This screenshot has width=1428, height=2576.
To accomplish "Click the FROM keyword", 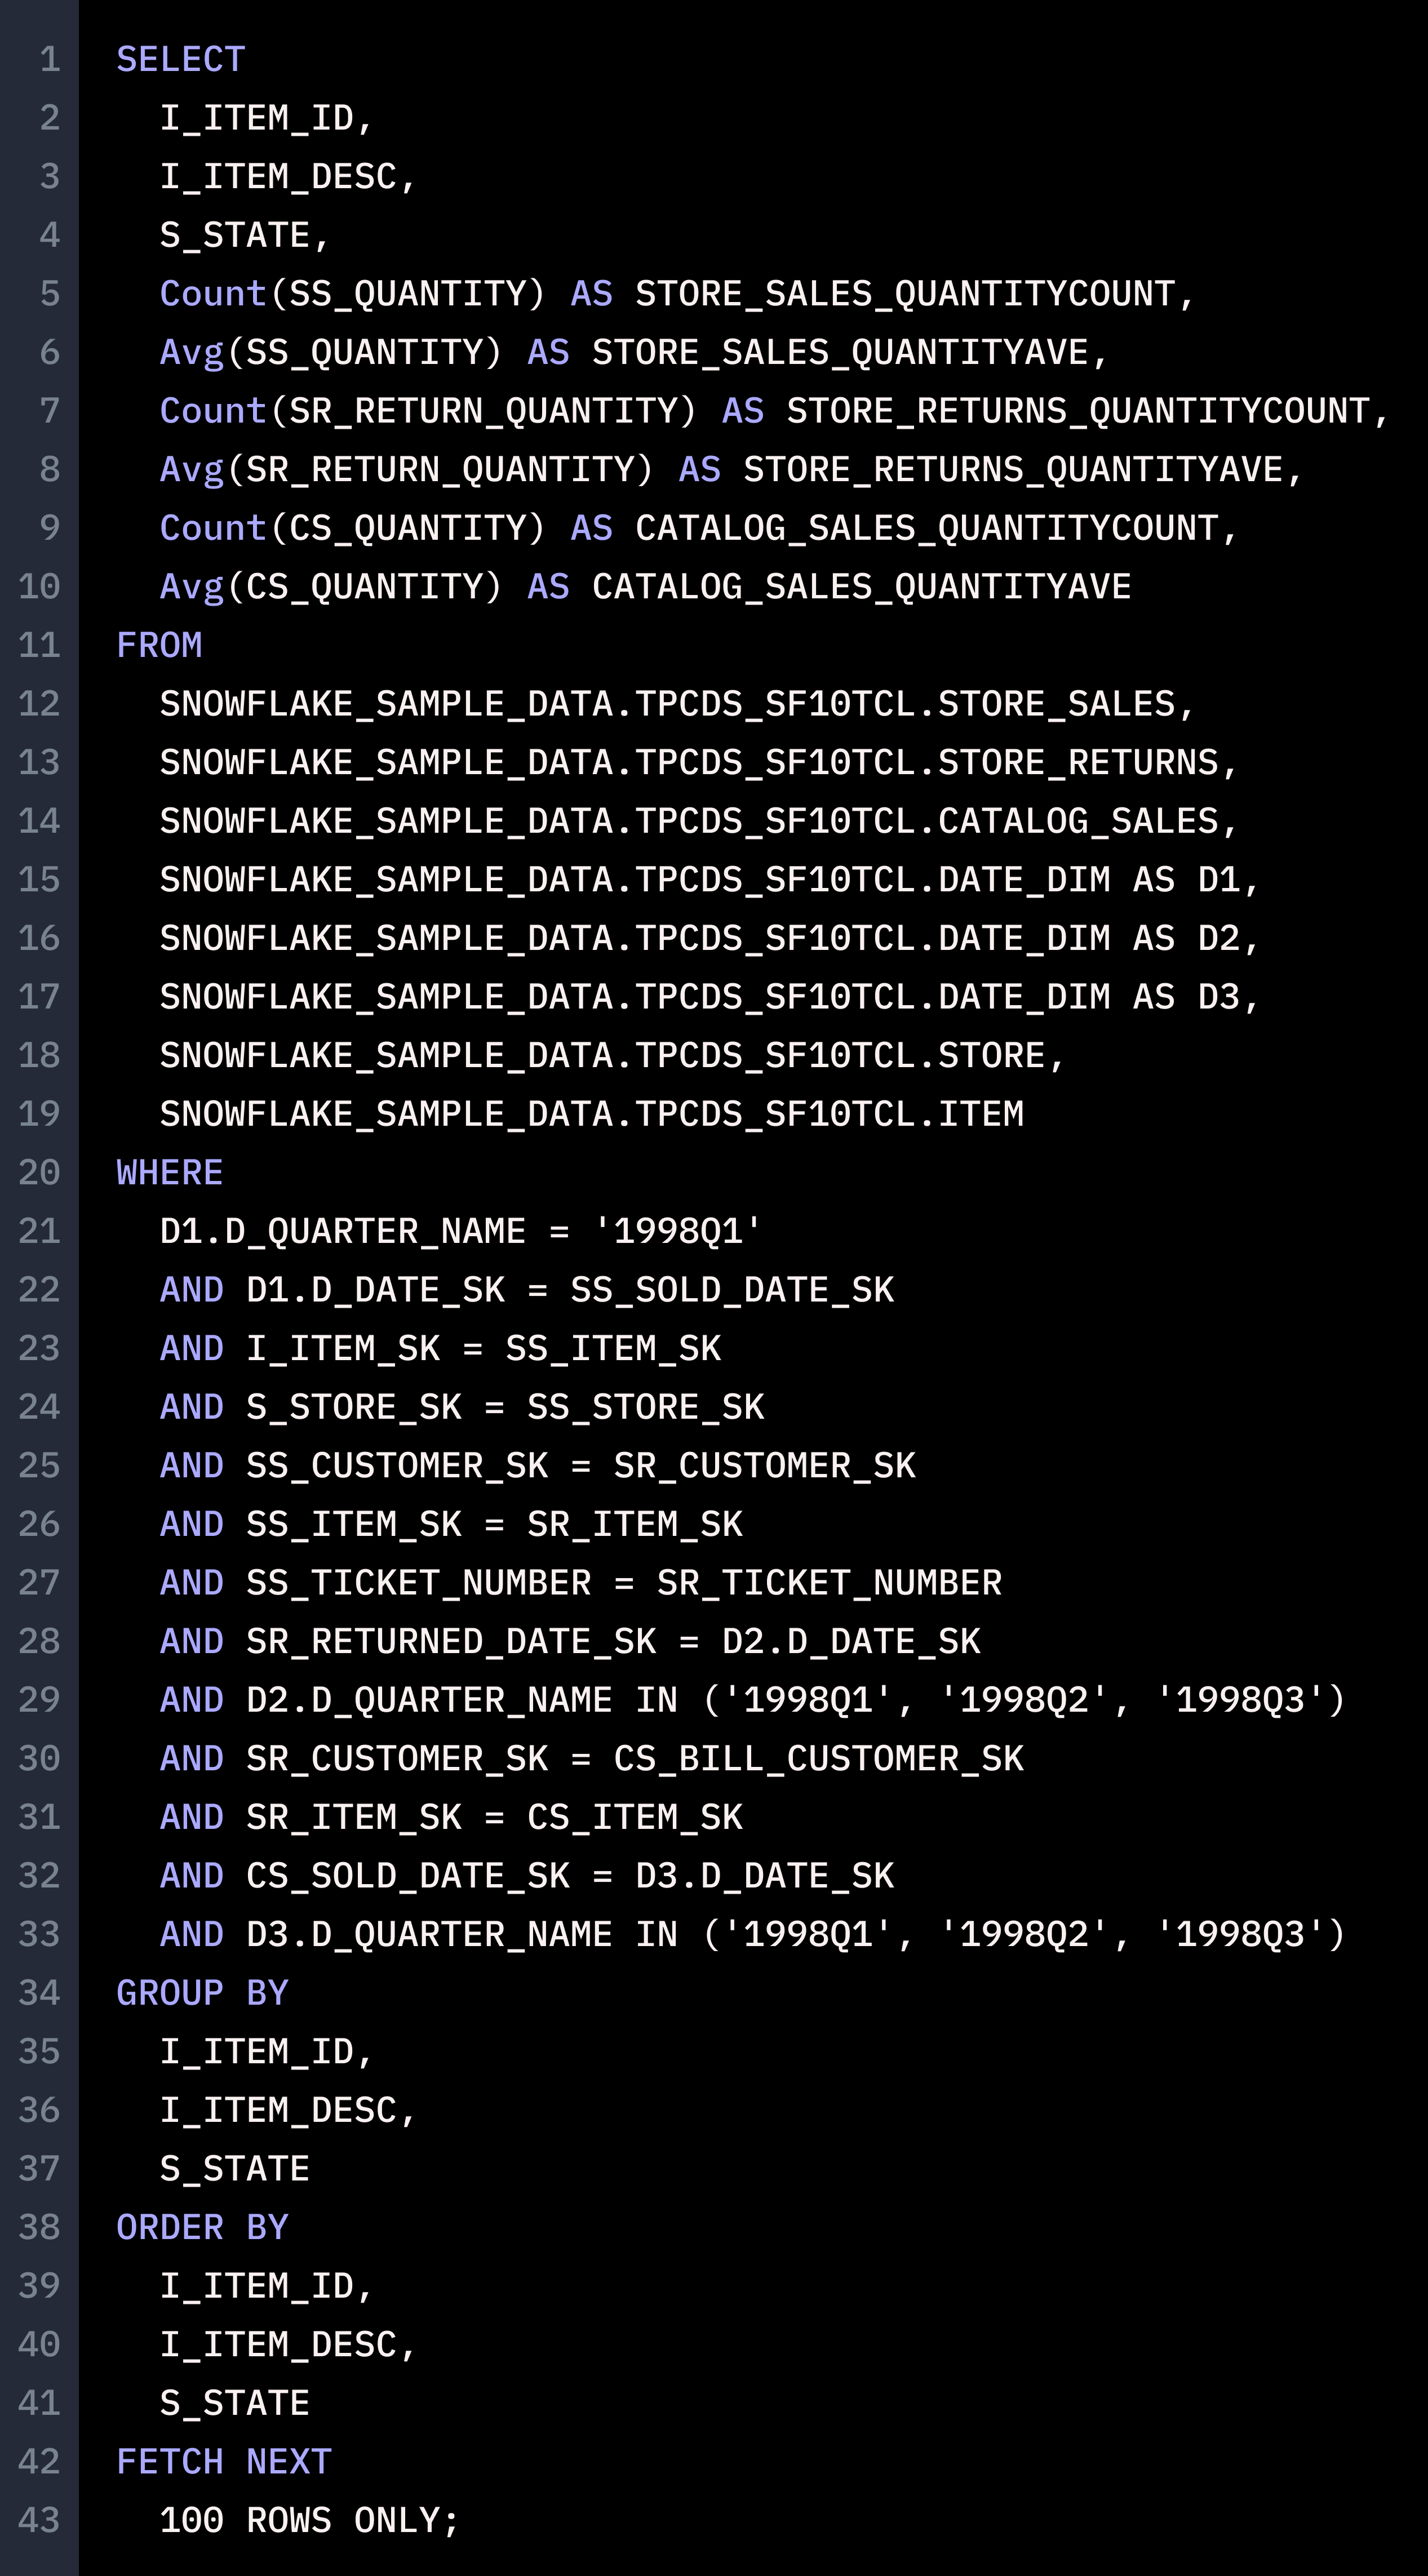I will point(159,645).
